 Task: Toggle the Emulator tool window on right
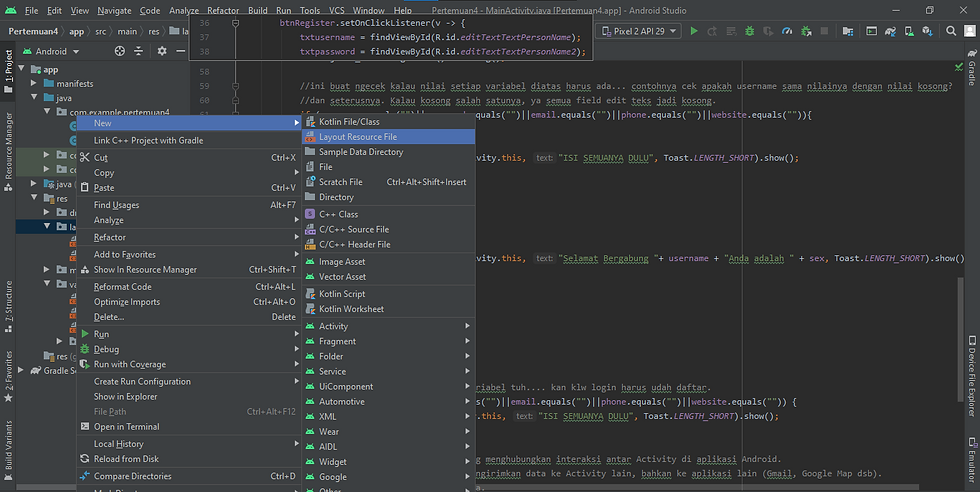(x=972, y=458)
